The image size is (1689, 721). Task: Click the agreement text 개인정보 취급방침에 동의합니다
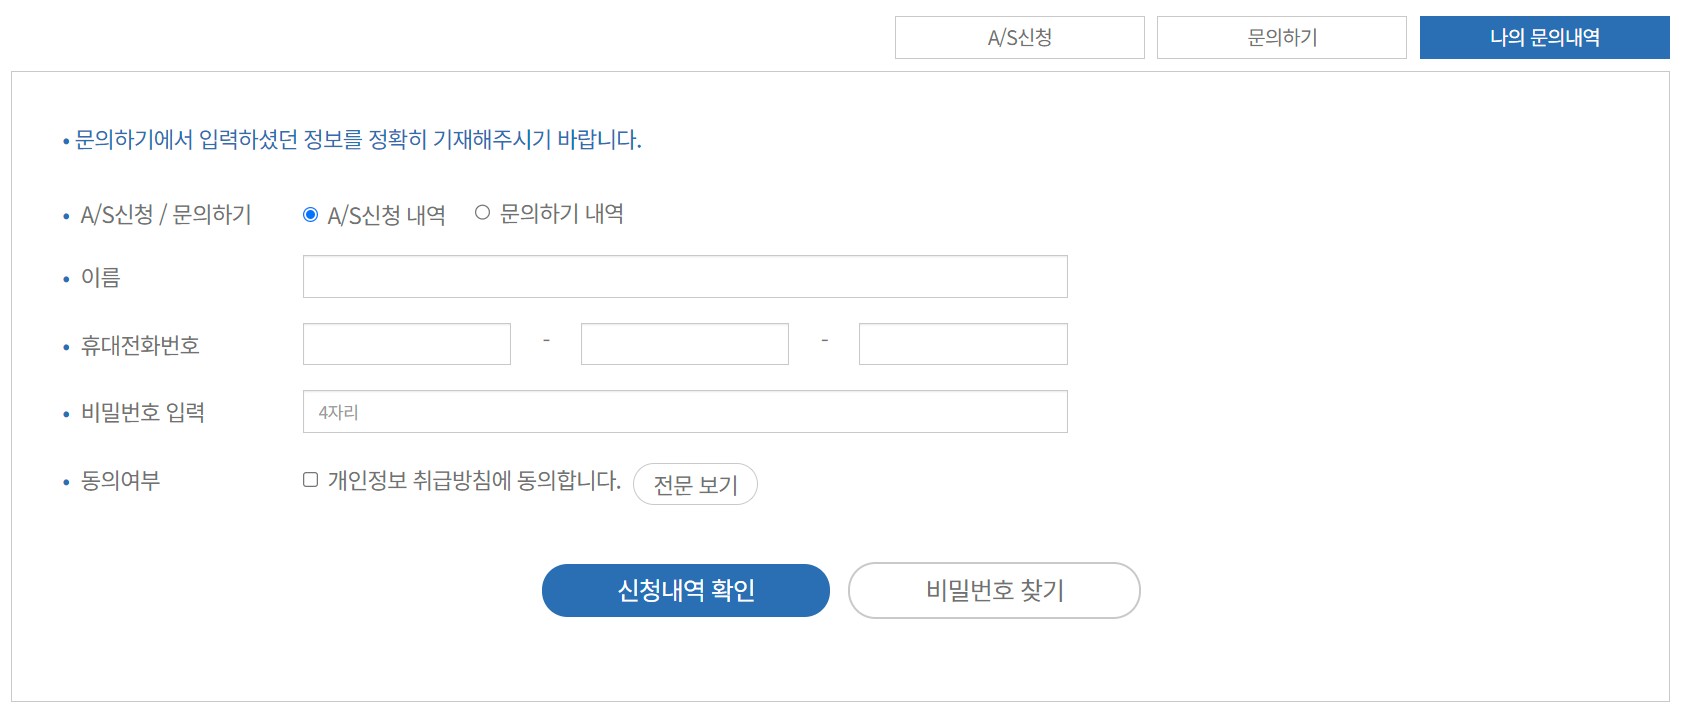coord(473,477)
